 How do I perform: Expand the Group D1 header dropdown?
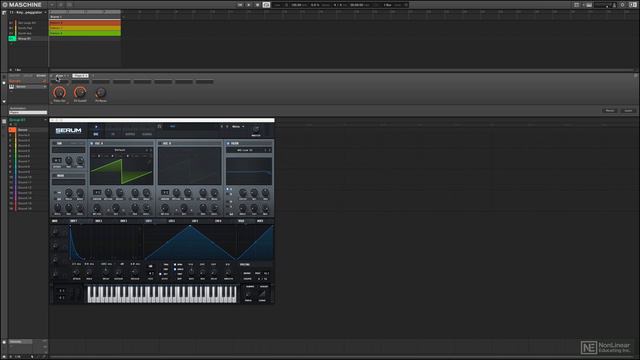pos(45,120)
